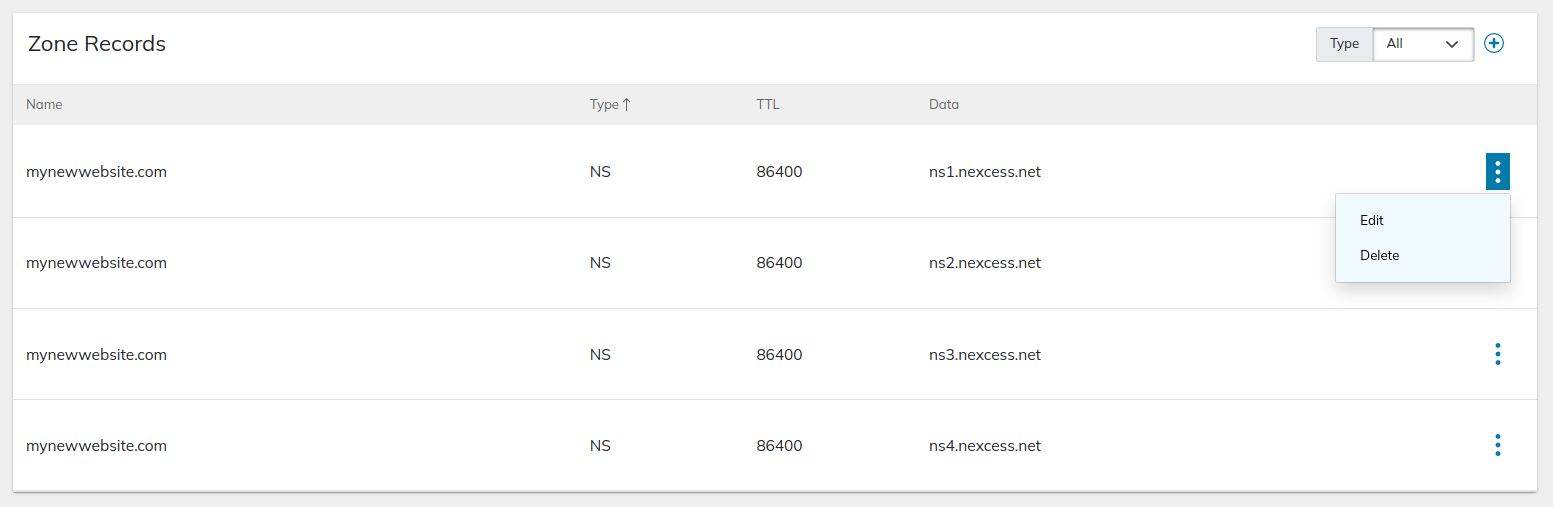
Task: Click the TTL column header
Action: pyautogui.click(x=767, y=104)
